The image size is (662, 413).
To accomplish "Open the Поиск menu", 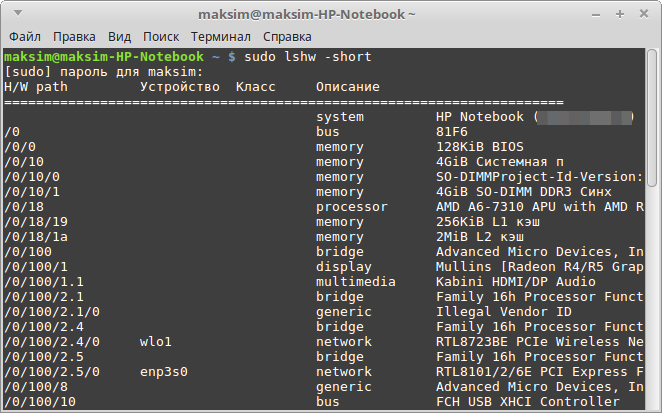I will tap(160, 36).
